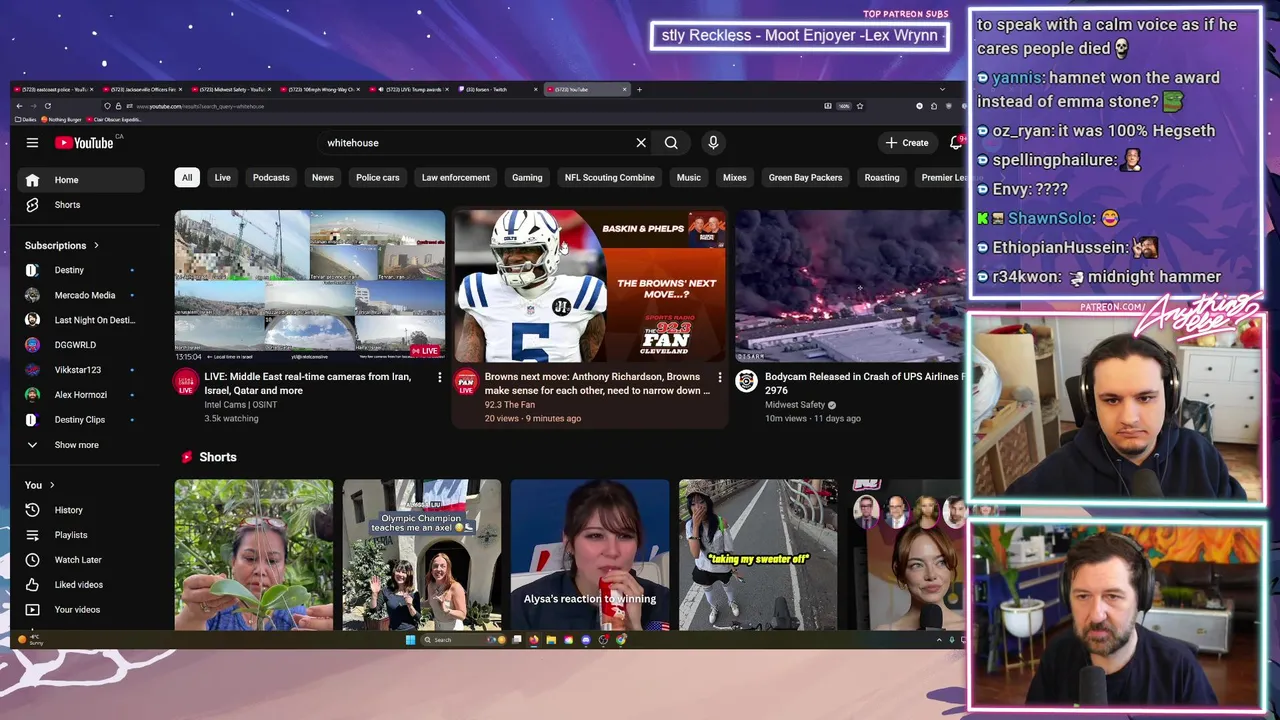
Task: Select the Green Bay Packers chip
Action: click(x=805, y=177)
